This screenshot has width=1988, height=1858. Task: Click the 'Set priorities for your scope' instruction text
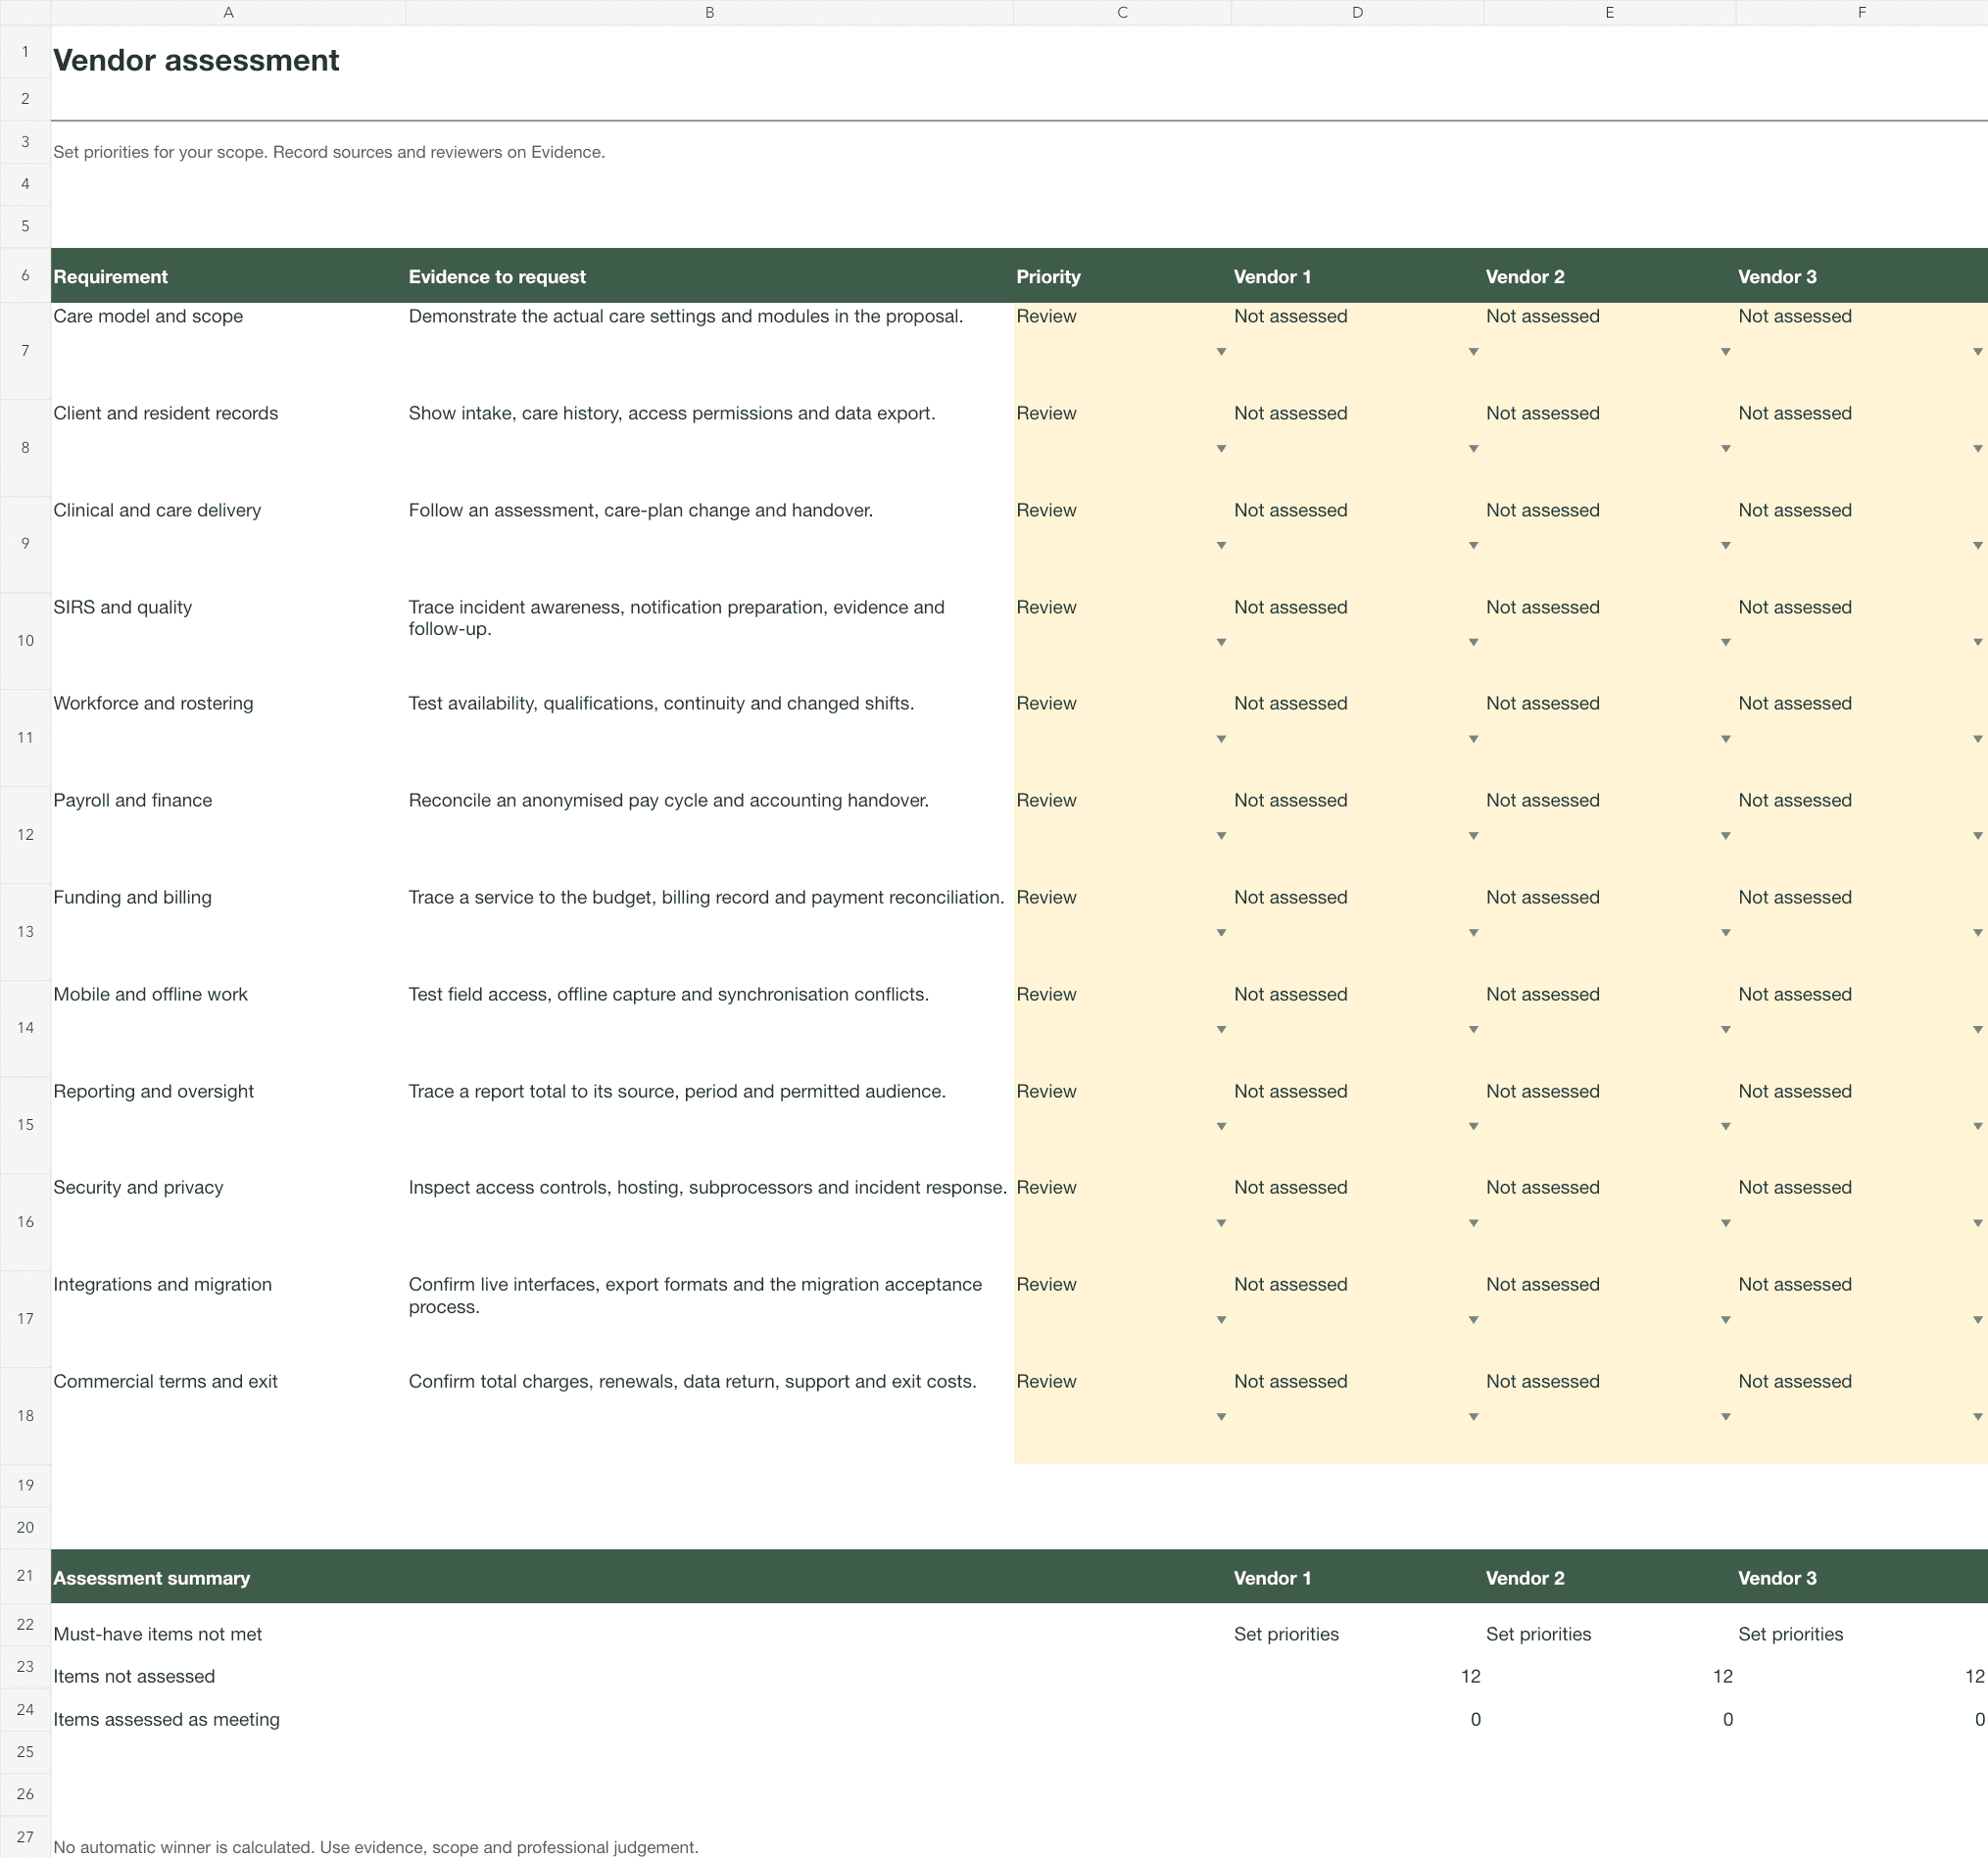click(x=329, y=152)
